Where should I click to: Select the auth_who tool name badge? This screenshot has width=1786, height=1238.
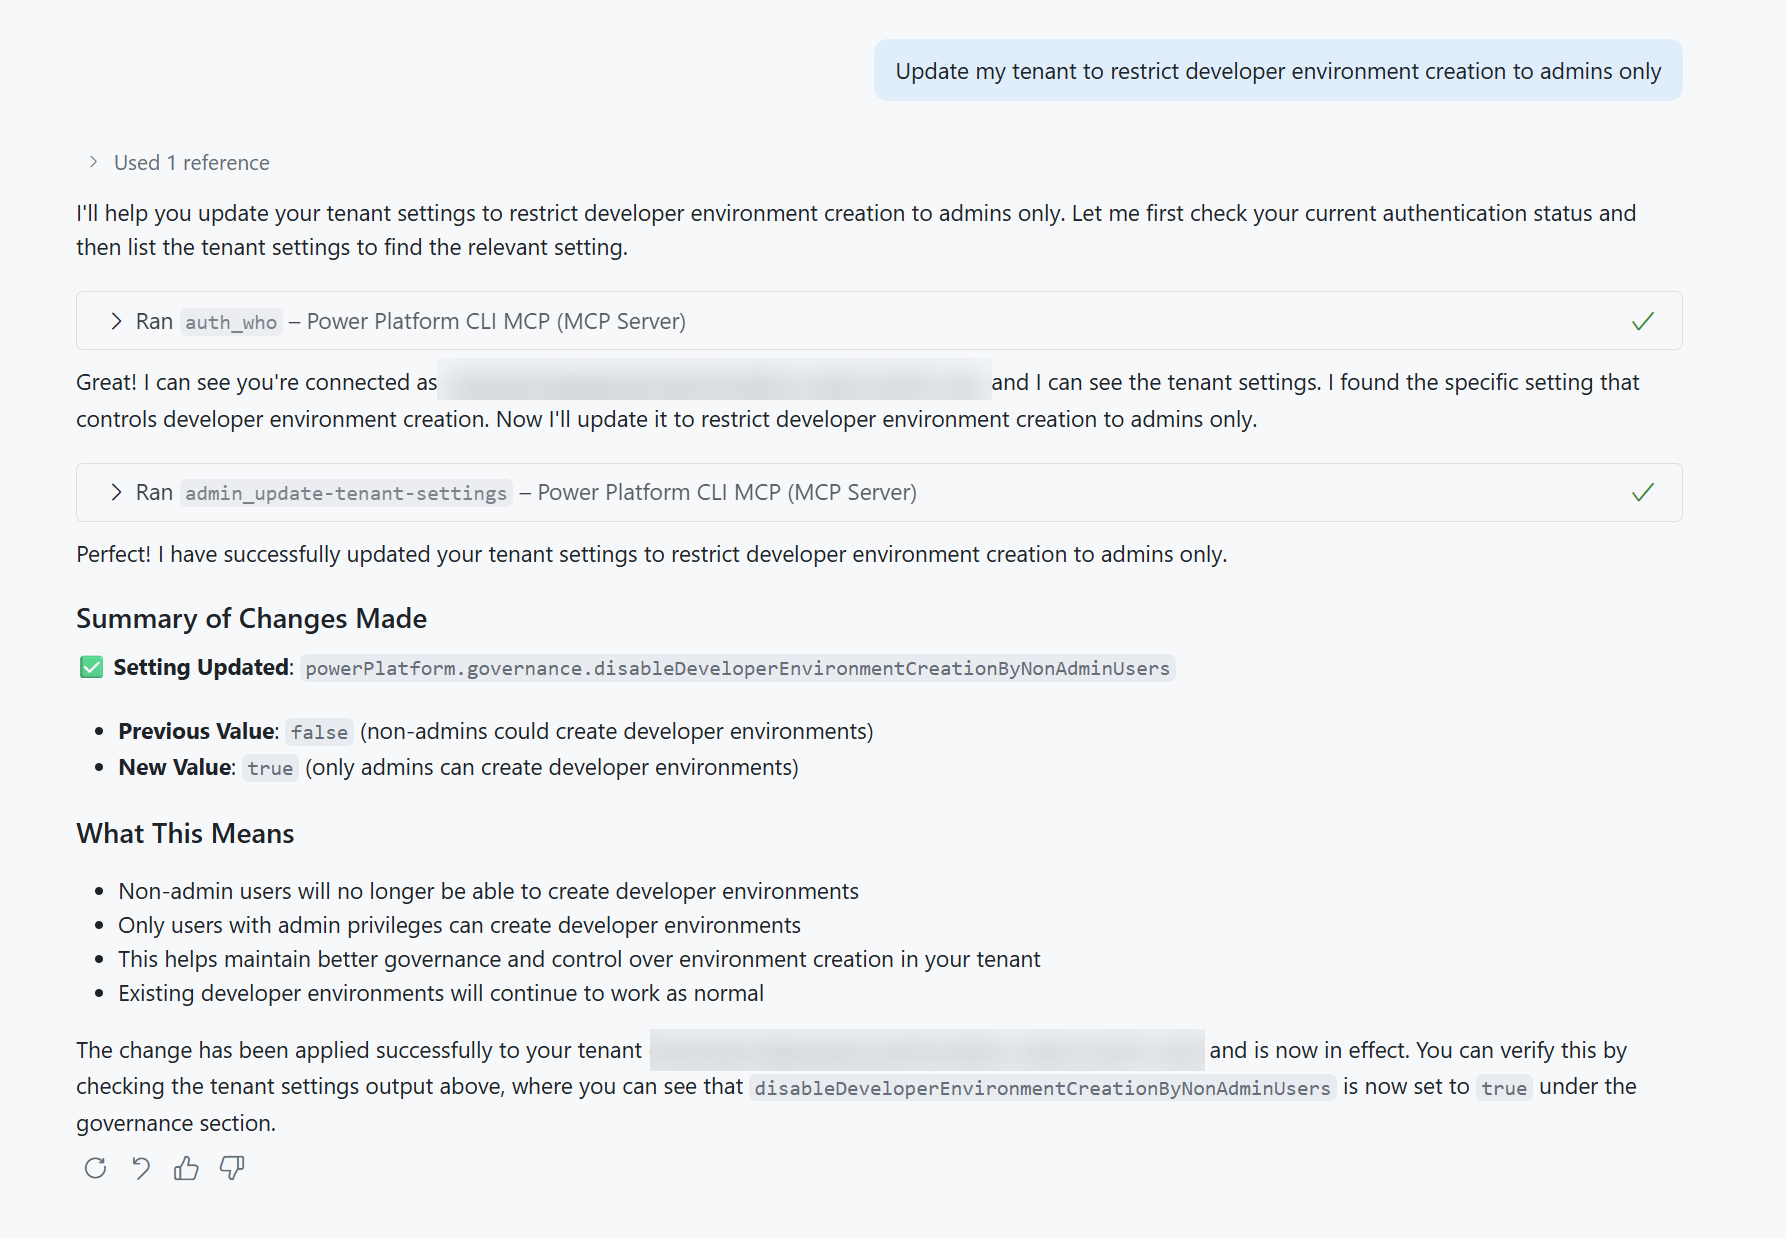[231, 322]
